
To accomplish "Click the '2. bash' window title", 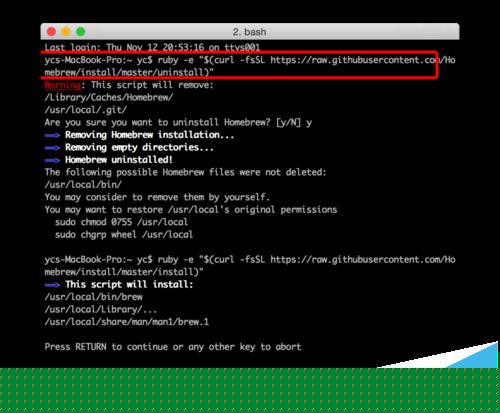I will point(249,32).
